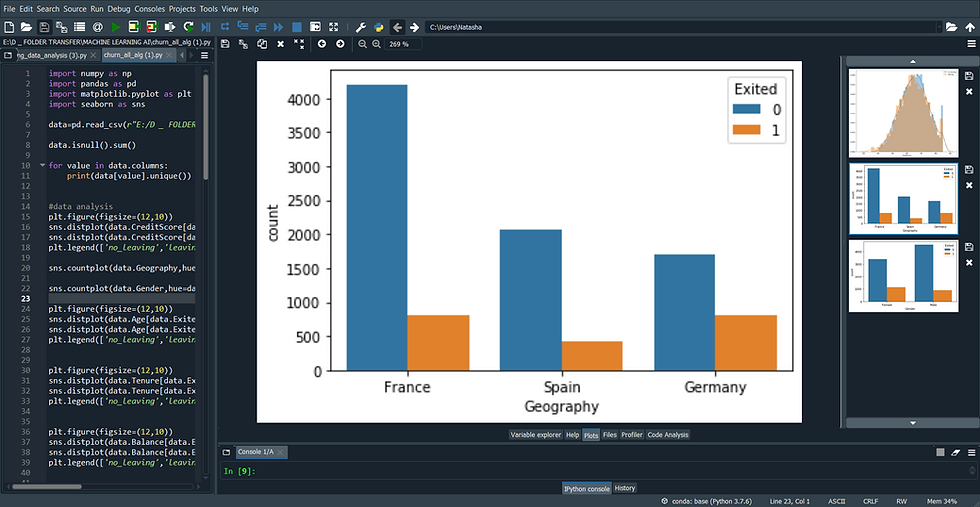Interrupt kernel with console stop square
980x507 pixels.
point(941,452)
